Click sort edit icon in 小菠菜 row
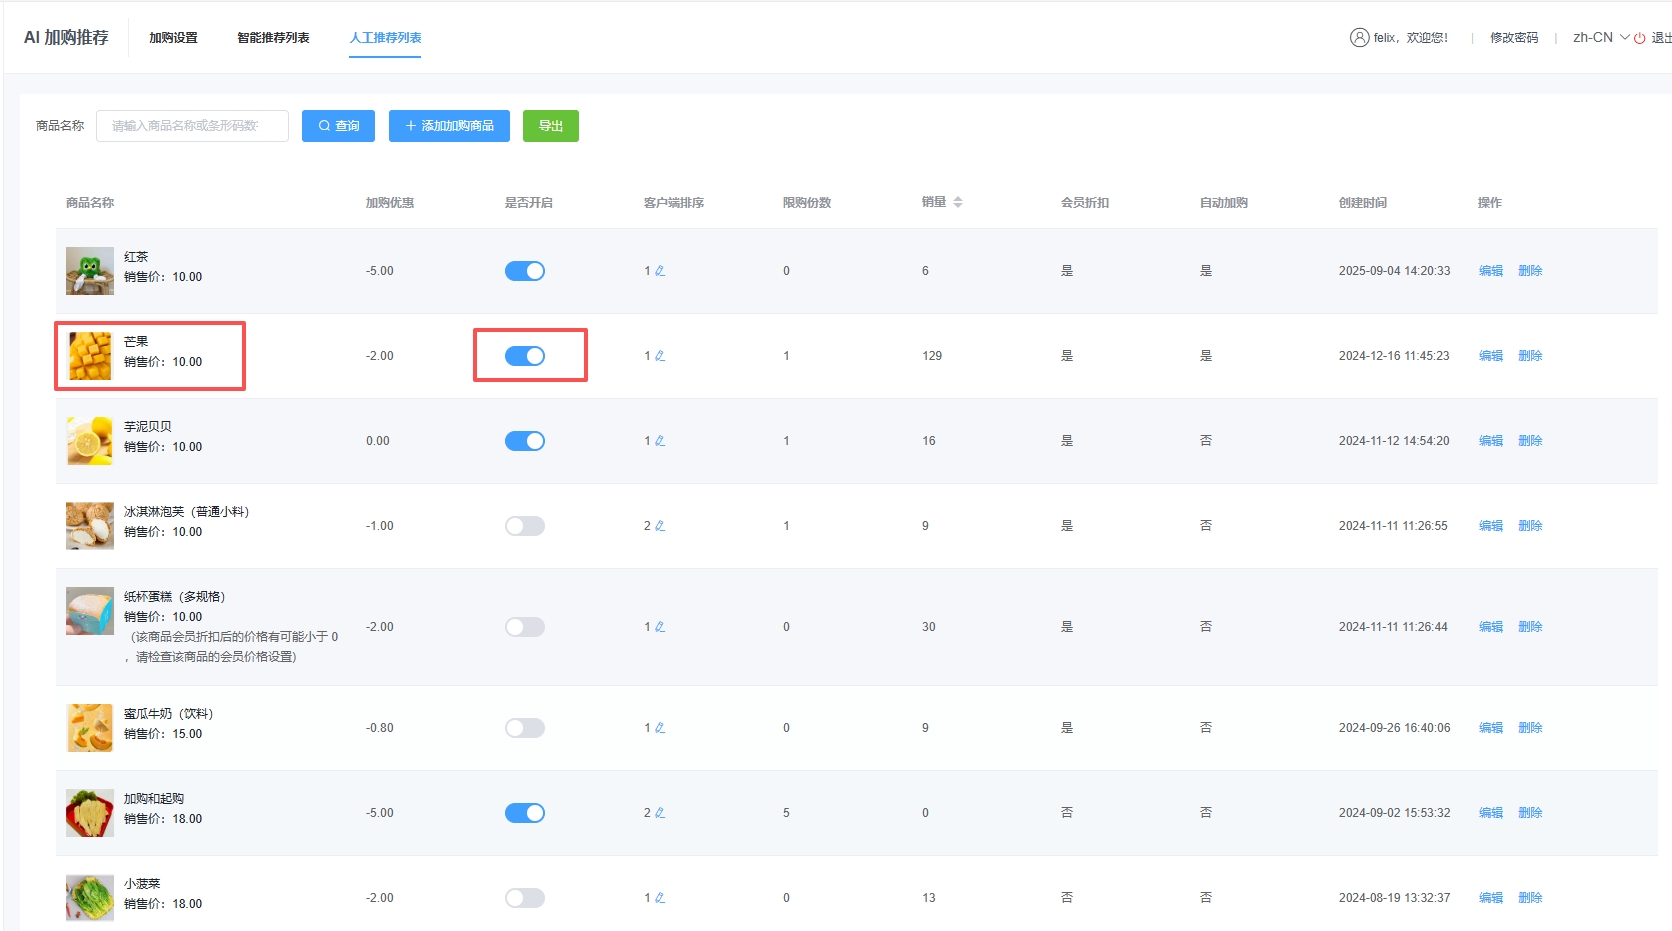This screenshot has width=1672, height=931. click(x=660, y=898)
